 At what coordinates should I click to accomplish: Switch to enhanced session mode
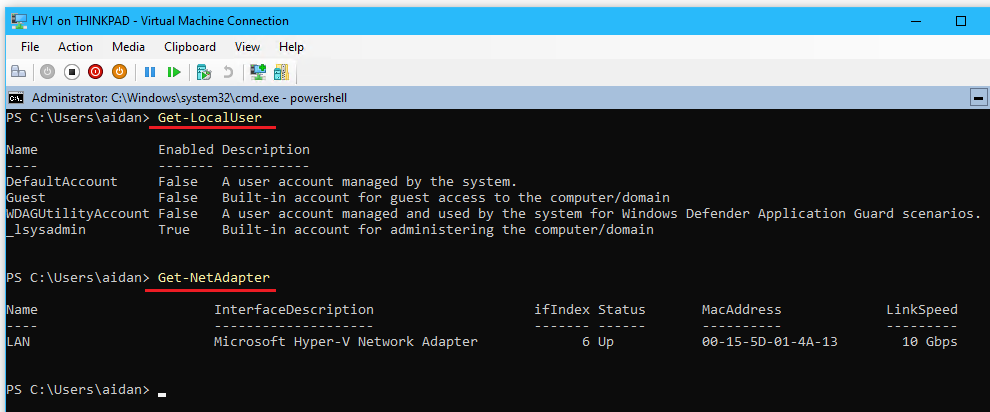257,72
